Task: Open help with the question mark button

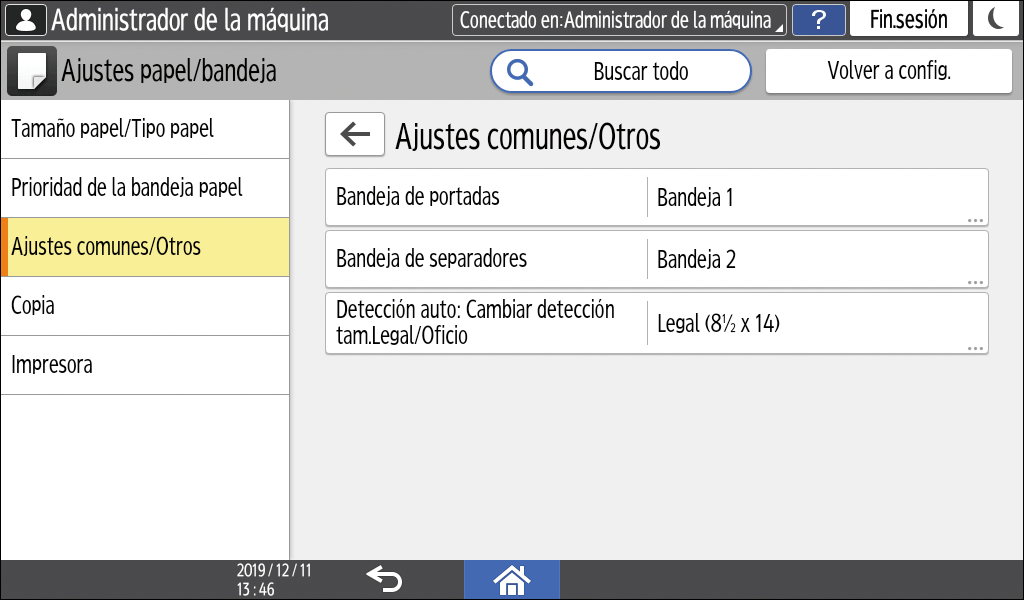Action: pyautogui.click(x=819, y=20)
